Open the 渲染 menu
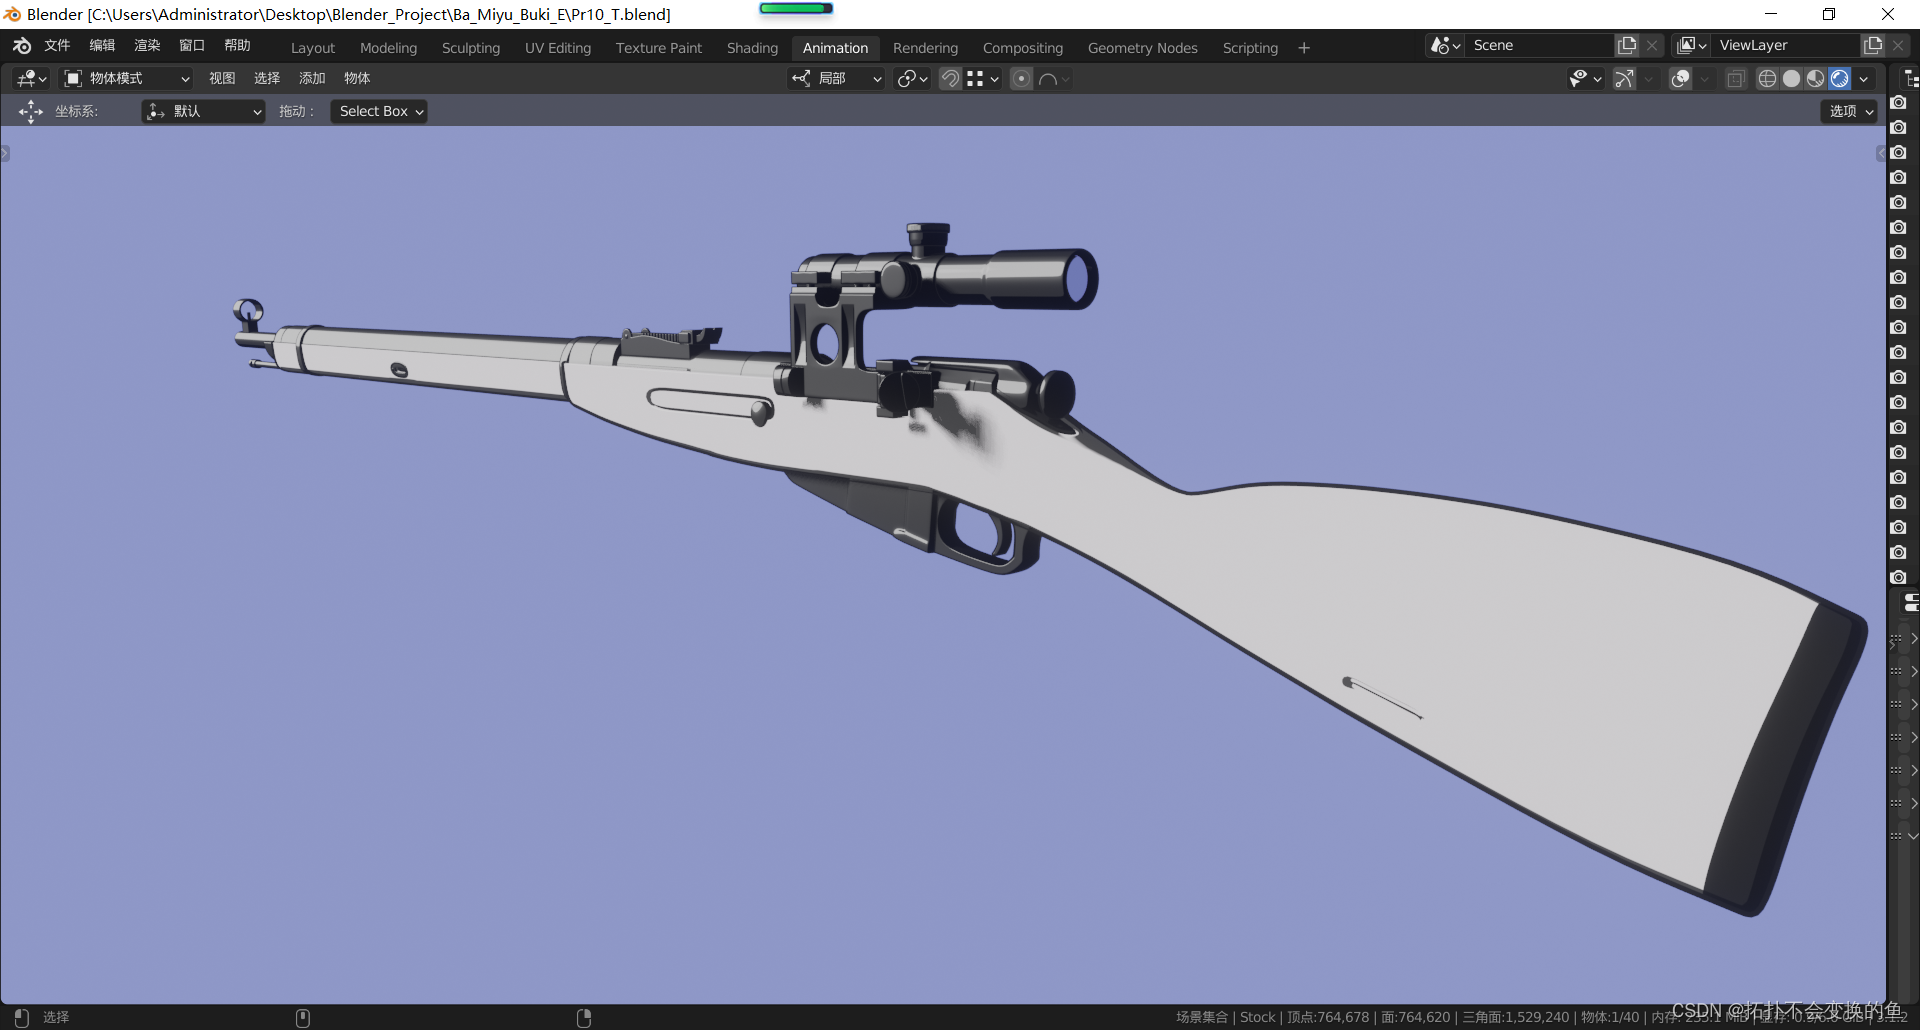Image resolution: width=1920 pixels, height=1030 pixels. (x=147, y=46)
